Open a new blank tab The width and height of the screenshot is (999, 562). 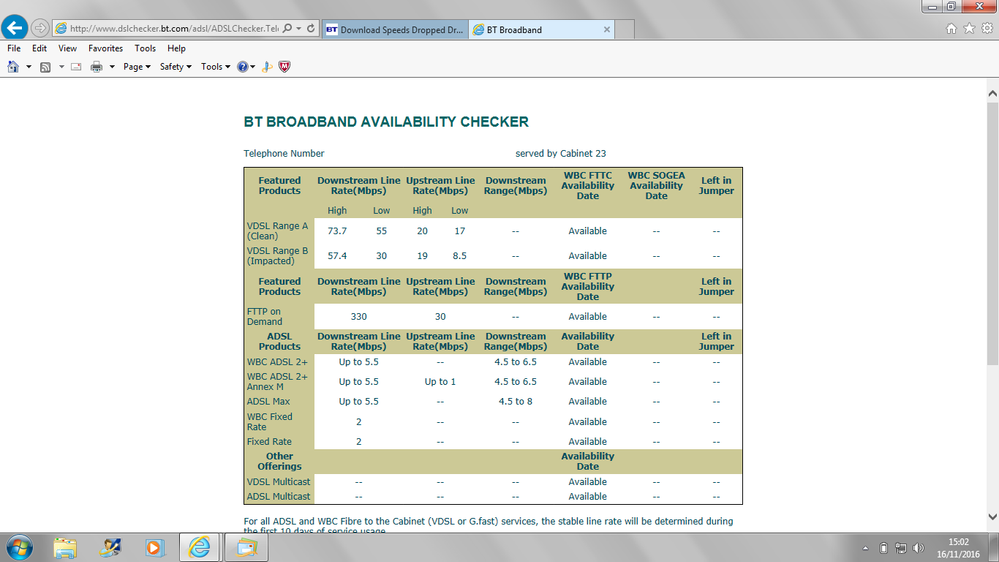pyautogui.click(x=624, y=29)
